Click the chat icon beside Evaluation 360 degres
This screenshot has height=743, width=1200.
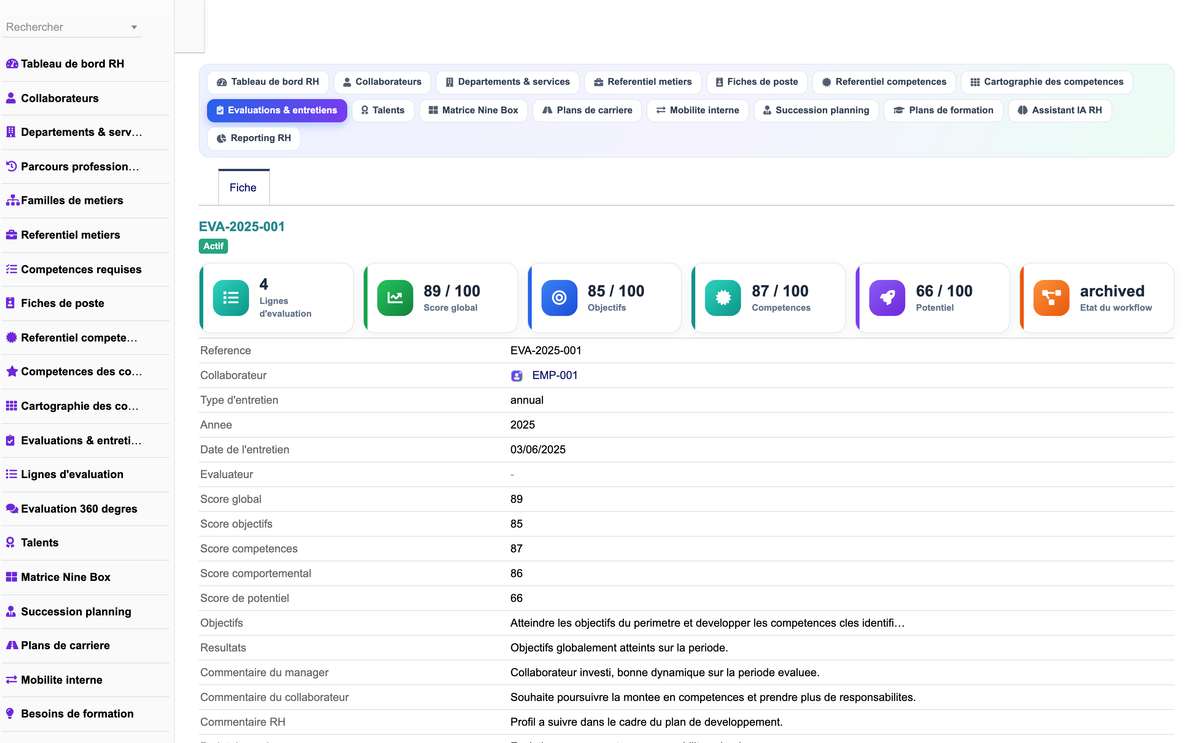(12, 509)
